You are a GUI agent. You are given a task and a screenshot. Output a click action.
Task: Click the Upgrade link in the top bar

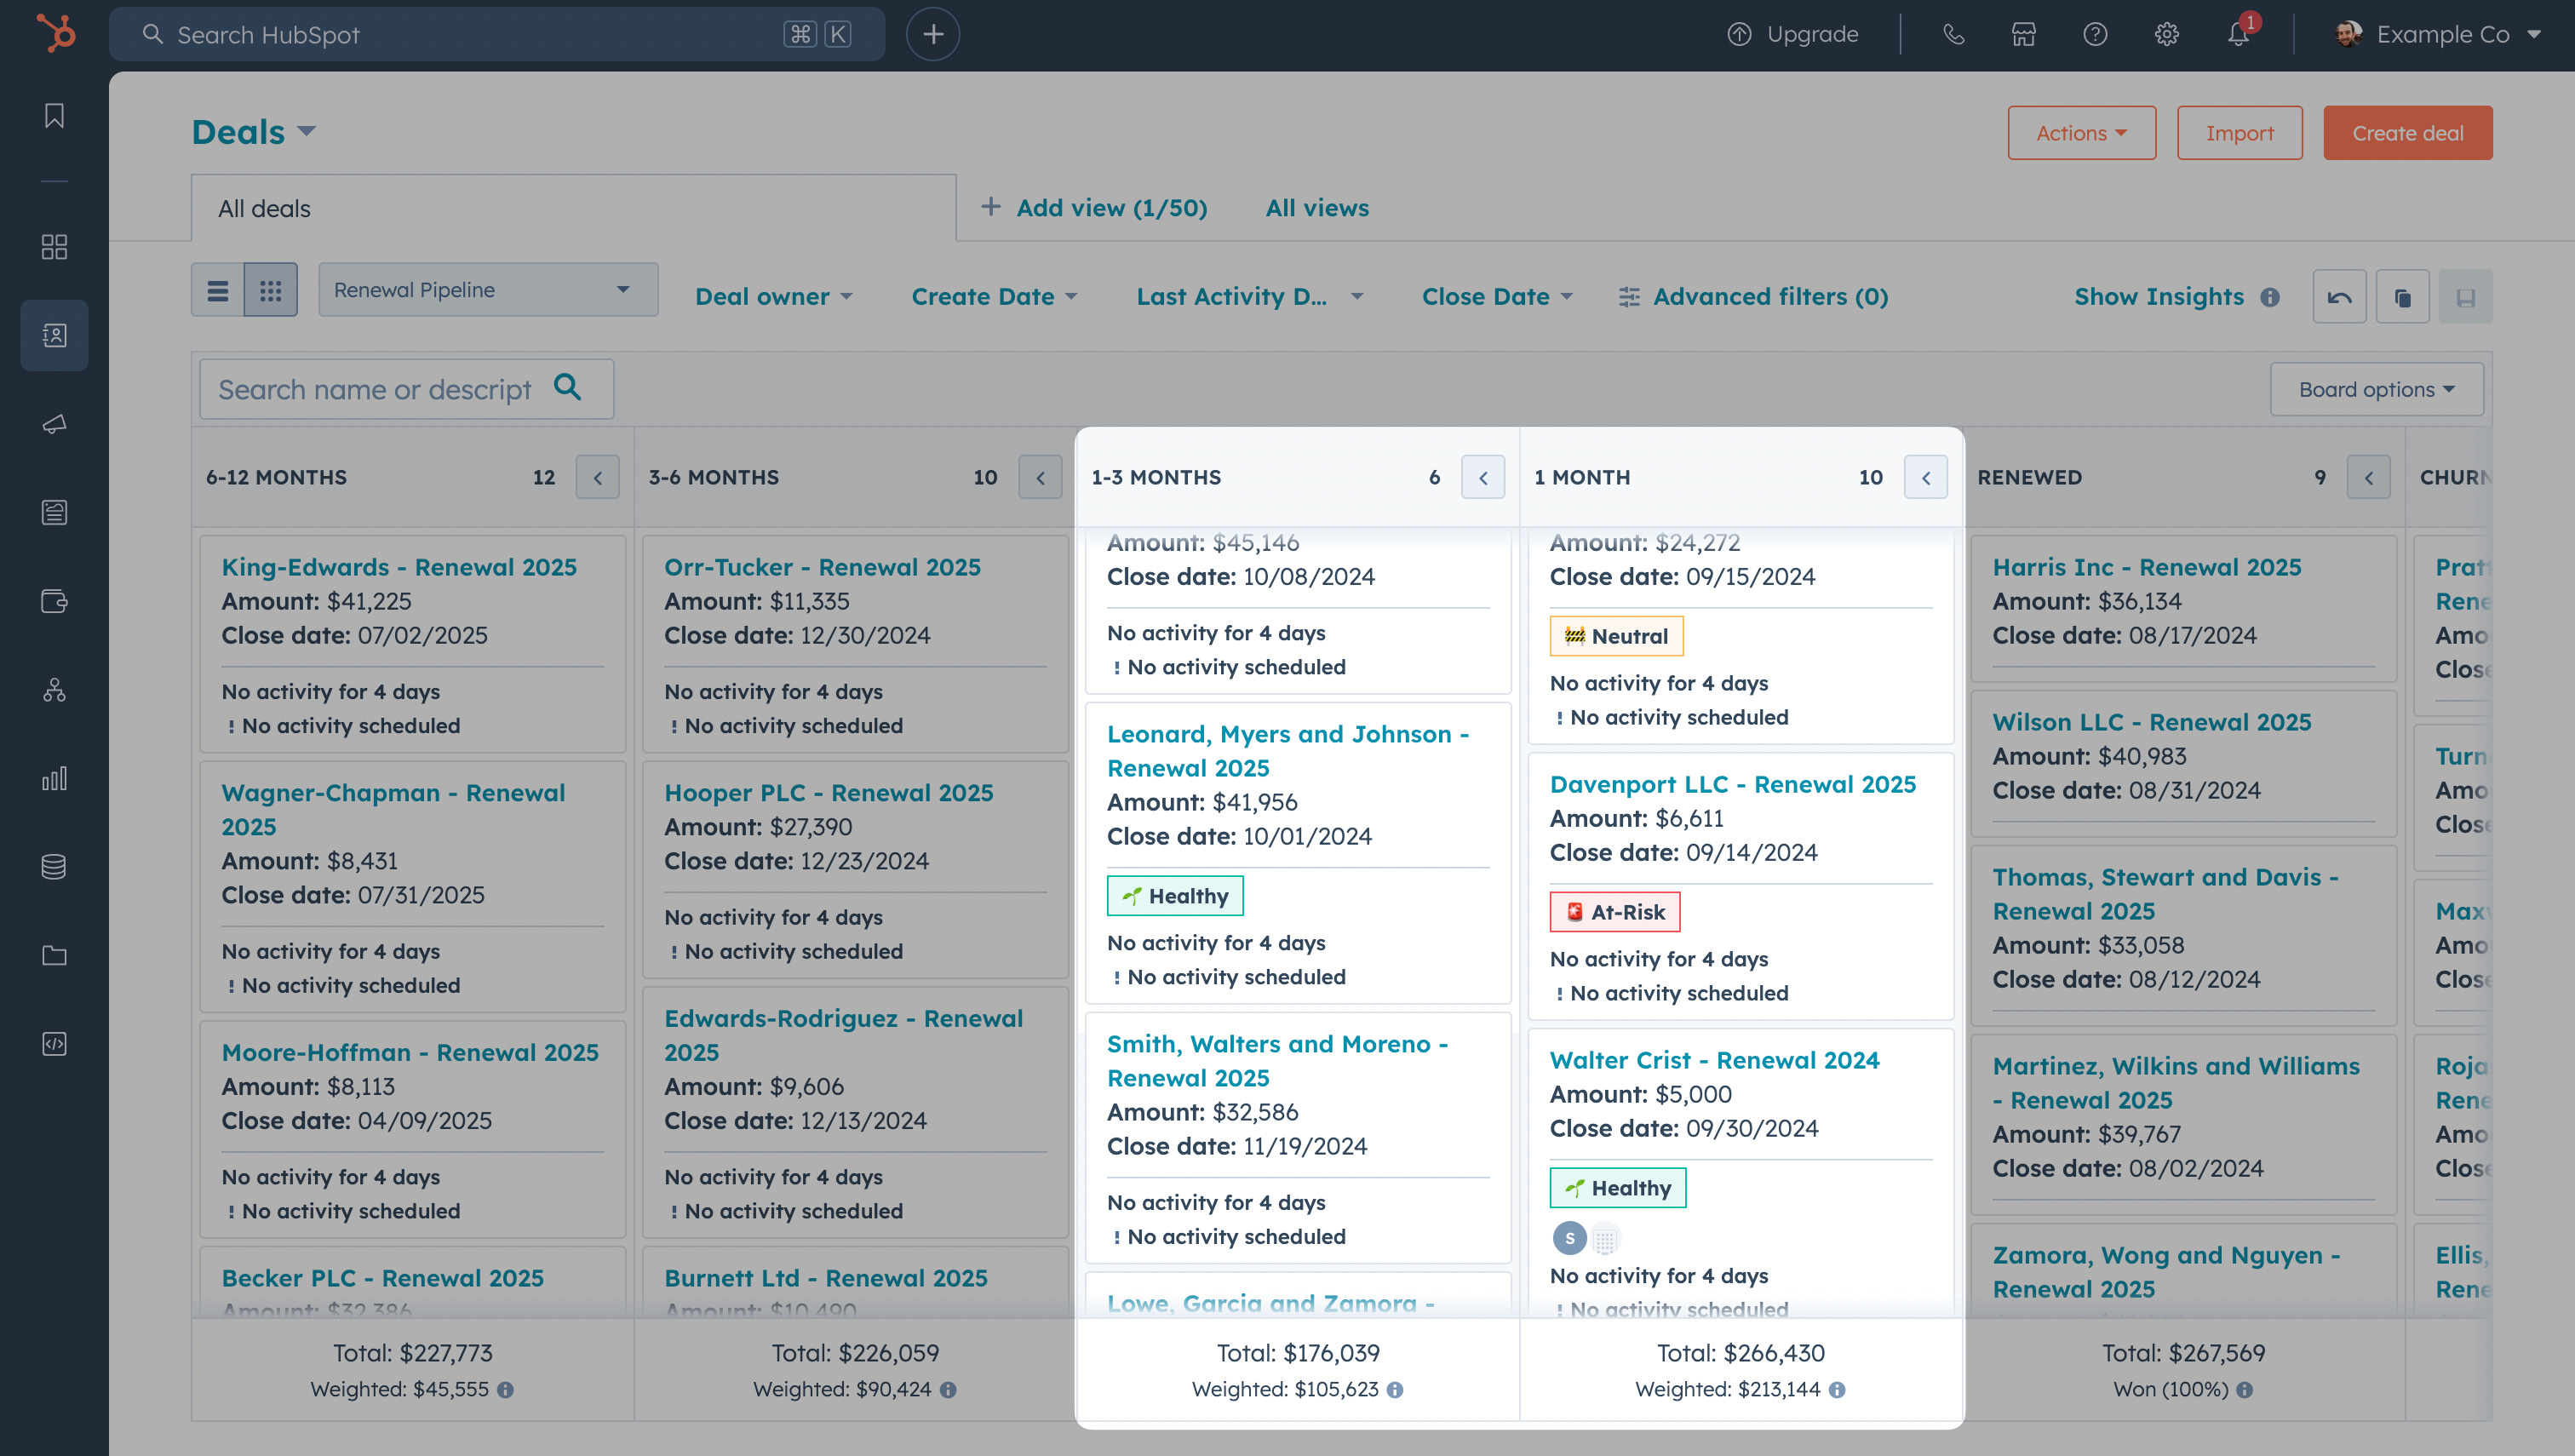click(x=1793, y=34)
